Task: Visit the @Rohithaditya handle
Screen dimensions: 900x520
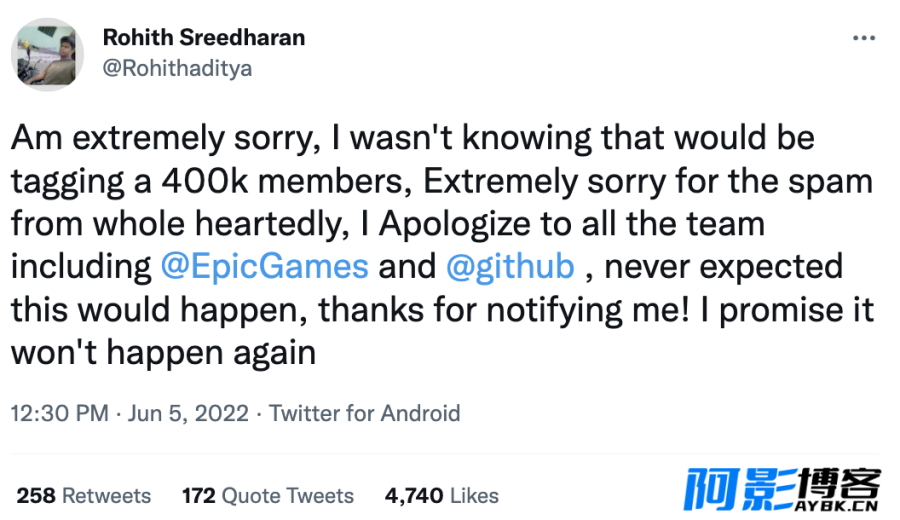Action: click(x=177, y=68)
